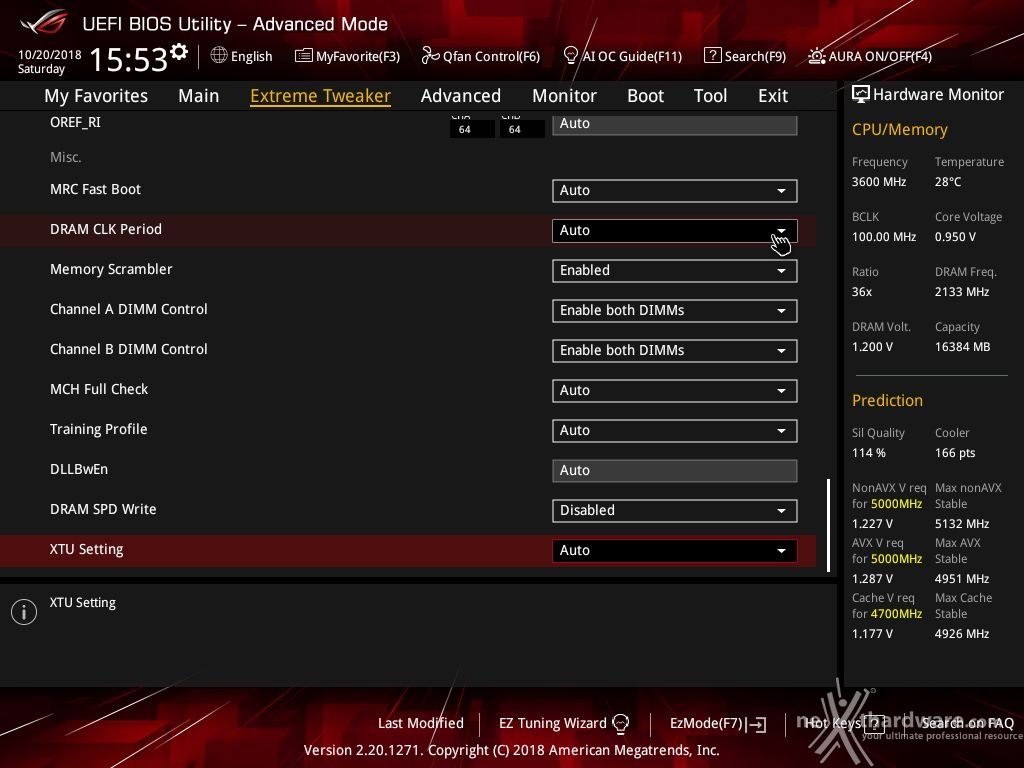Open Channel B DIMM Control dropdown
This screenshot has width=1024, height=768.
point(675,351)
